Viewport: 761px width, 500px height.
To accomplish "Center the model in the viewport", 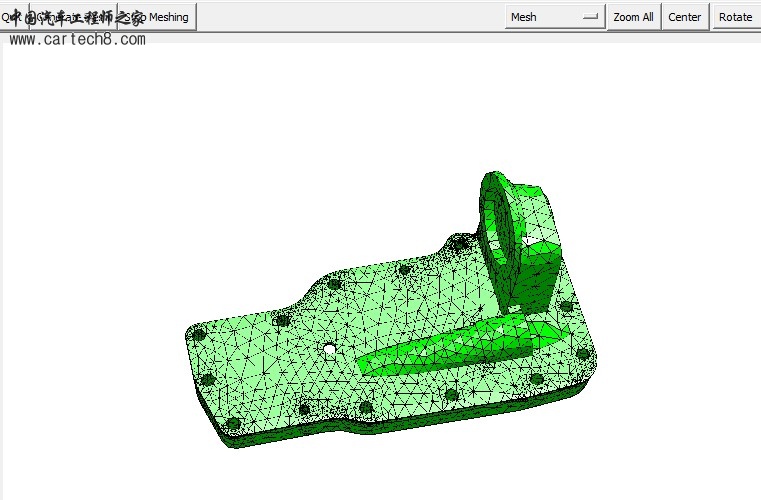I will (x=684, y=17).
